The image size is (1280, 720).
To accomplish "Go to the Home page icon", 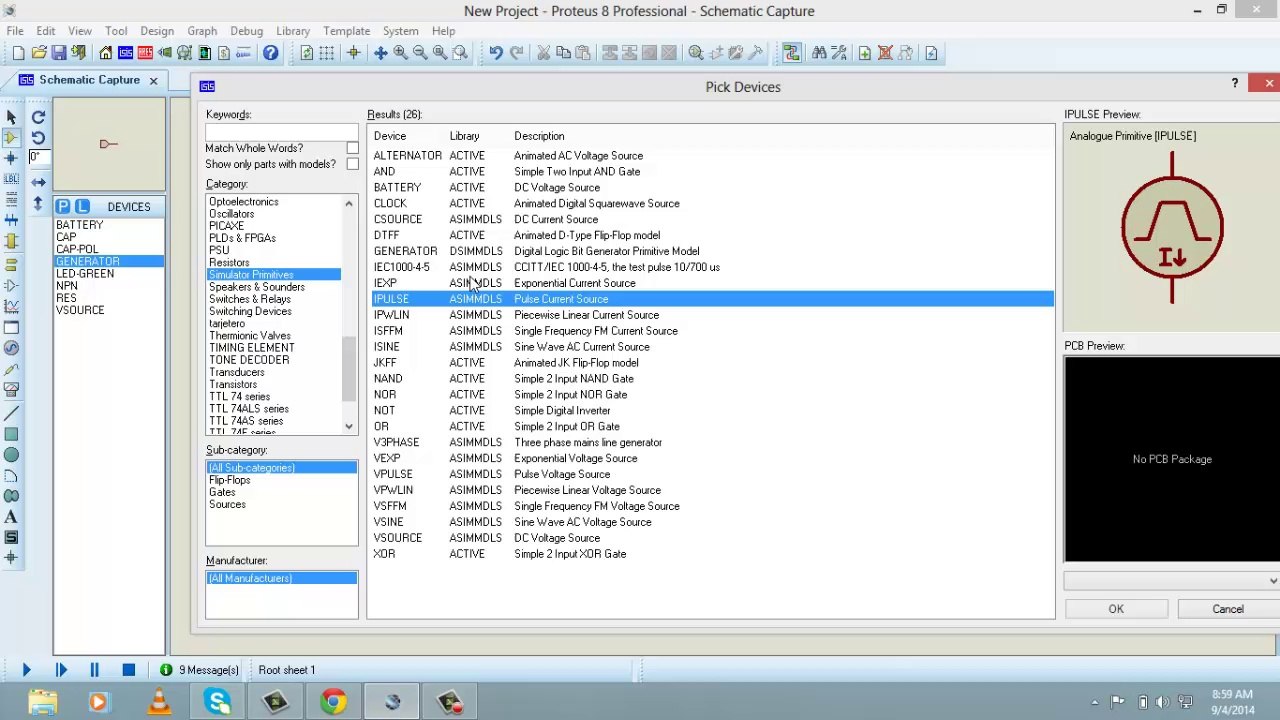I will click(x=105, y=53).
